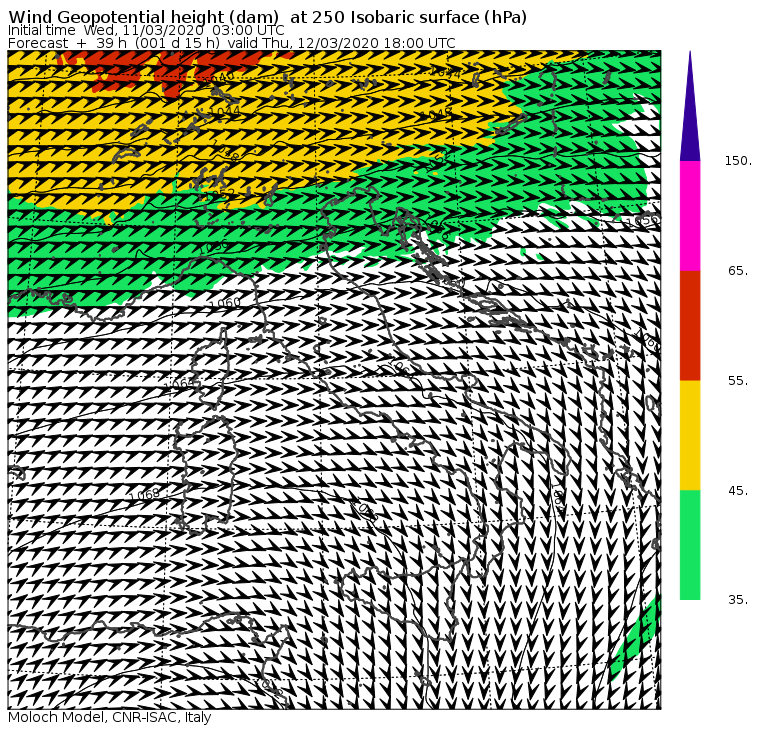Click the 1068 contour label west of Sardinia
This screenshot has width=760, height=731.
144,495
